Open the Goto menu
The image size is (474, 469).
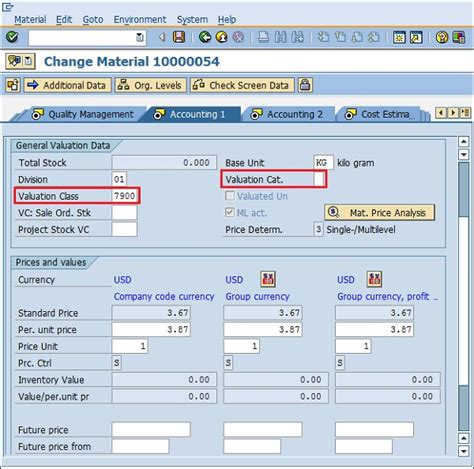pyautogui.click(x=93, y=20)
